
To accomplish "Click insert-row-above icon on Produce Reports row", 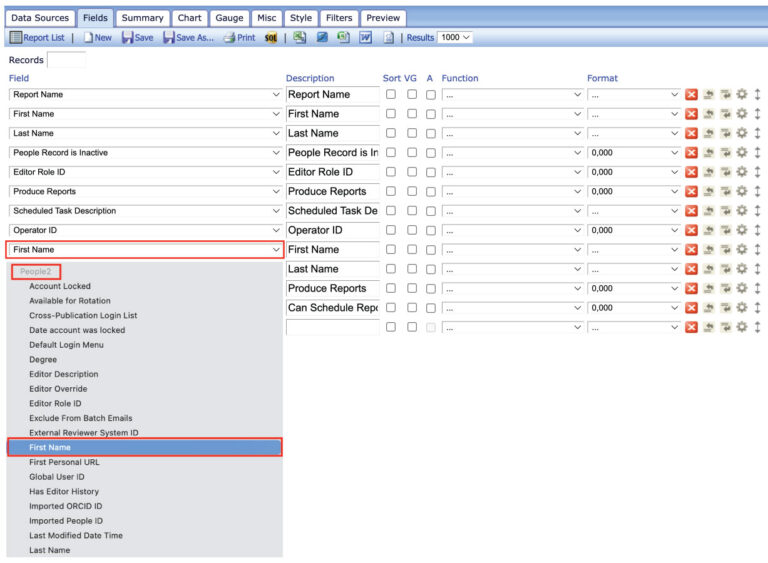I will pos(708,192).
